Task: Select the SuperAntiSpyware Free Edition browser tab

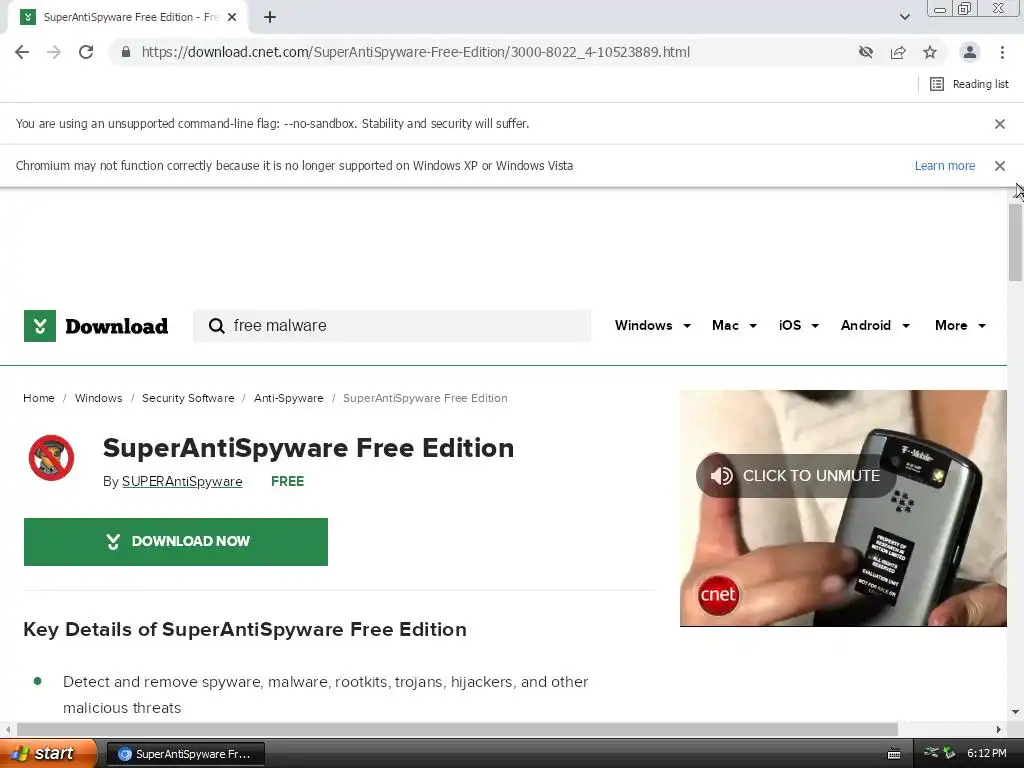Action: pos(127,17)
